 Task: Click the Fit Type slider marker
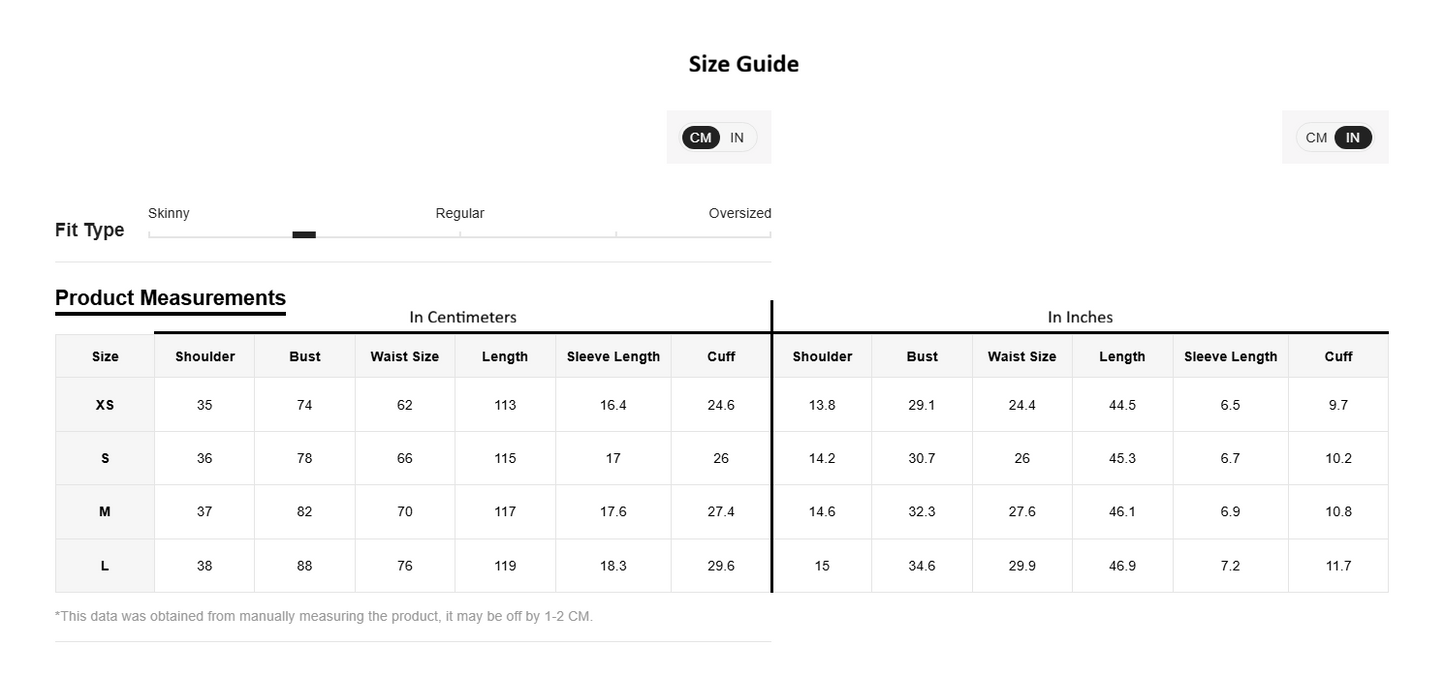click(x=304, y=235)
